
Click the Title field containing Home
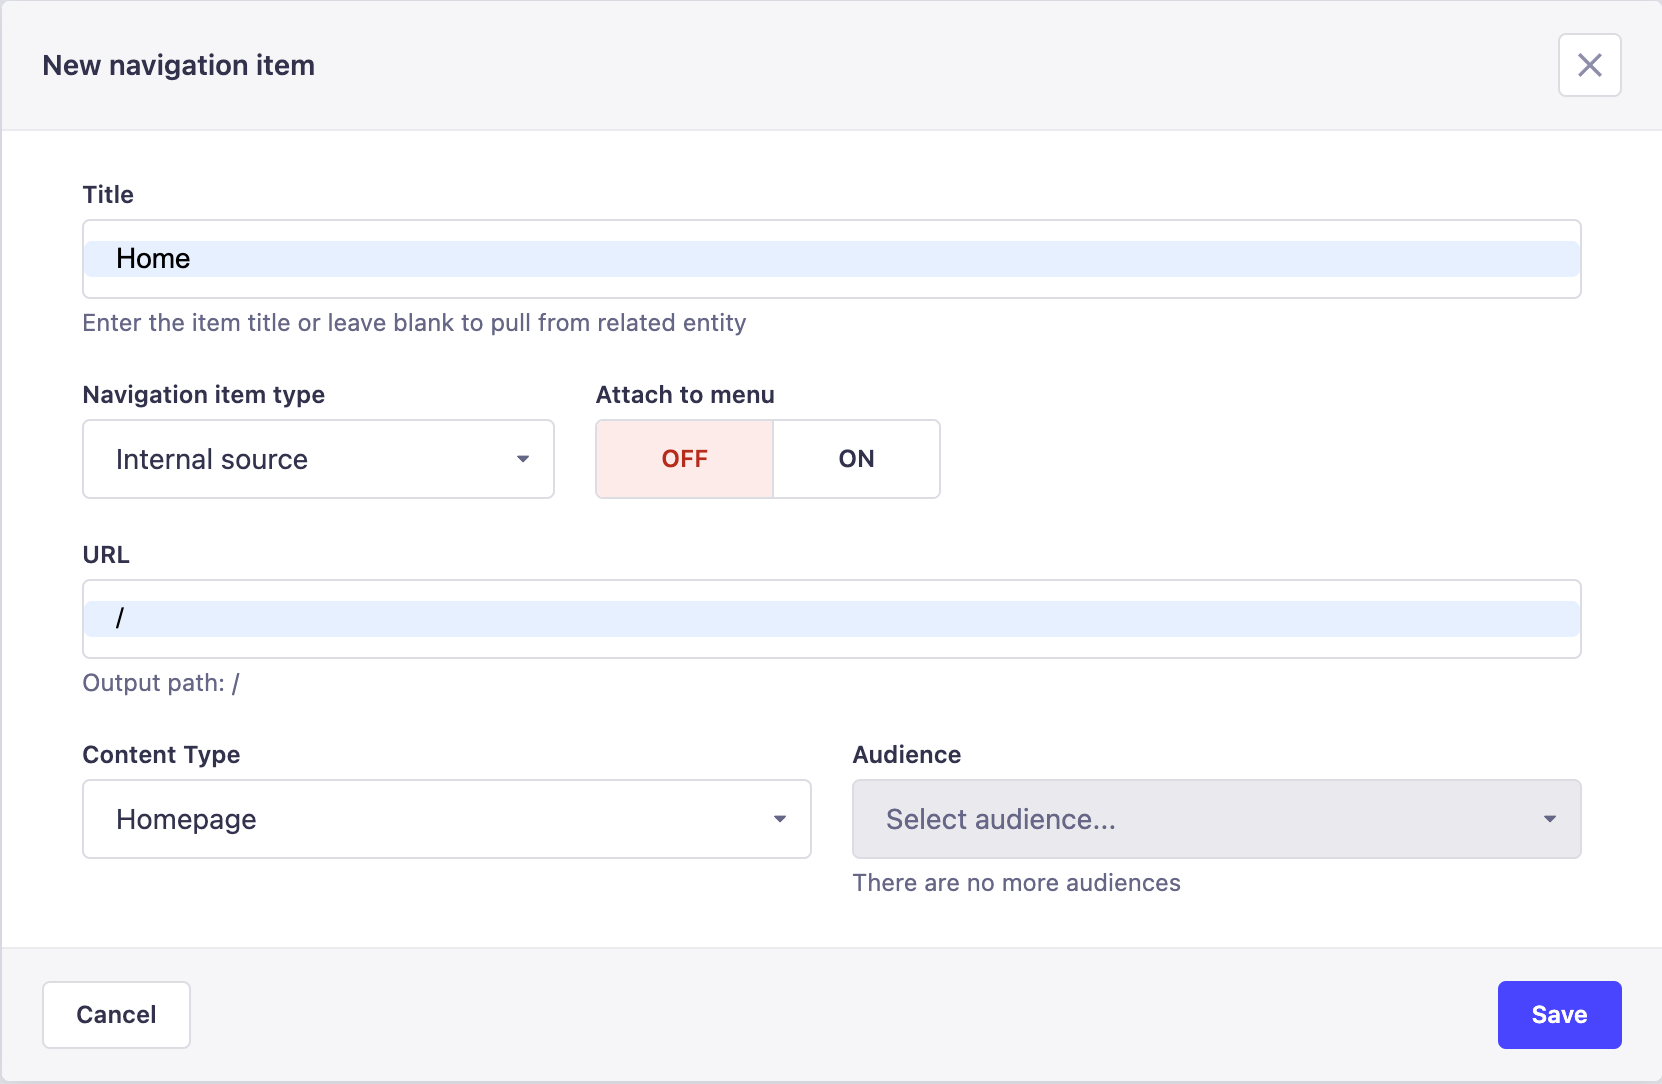[831, 259]
